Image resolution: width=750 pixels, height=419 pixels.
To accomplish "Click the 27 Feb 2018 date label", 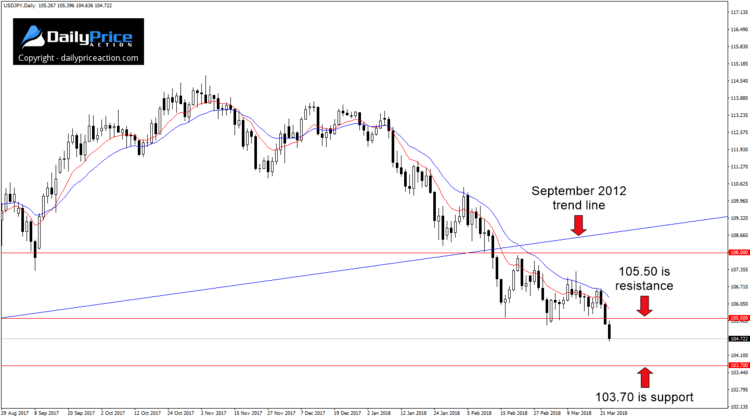I will (x=547, y=413).
